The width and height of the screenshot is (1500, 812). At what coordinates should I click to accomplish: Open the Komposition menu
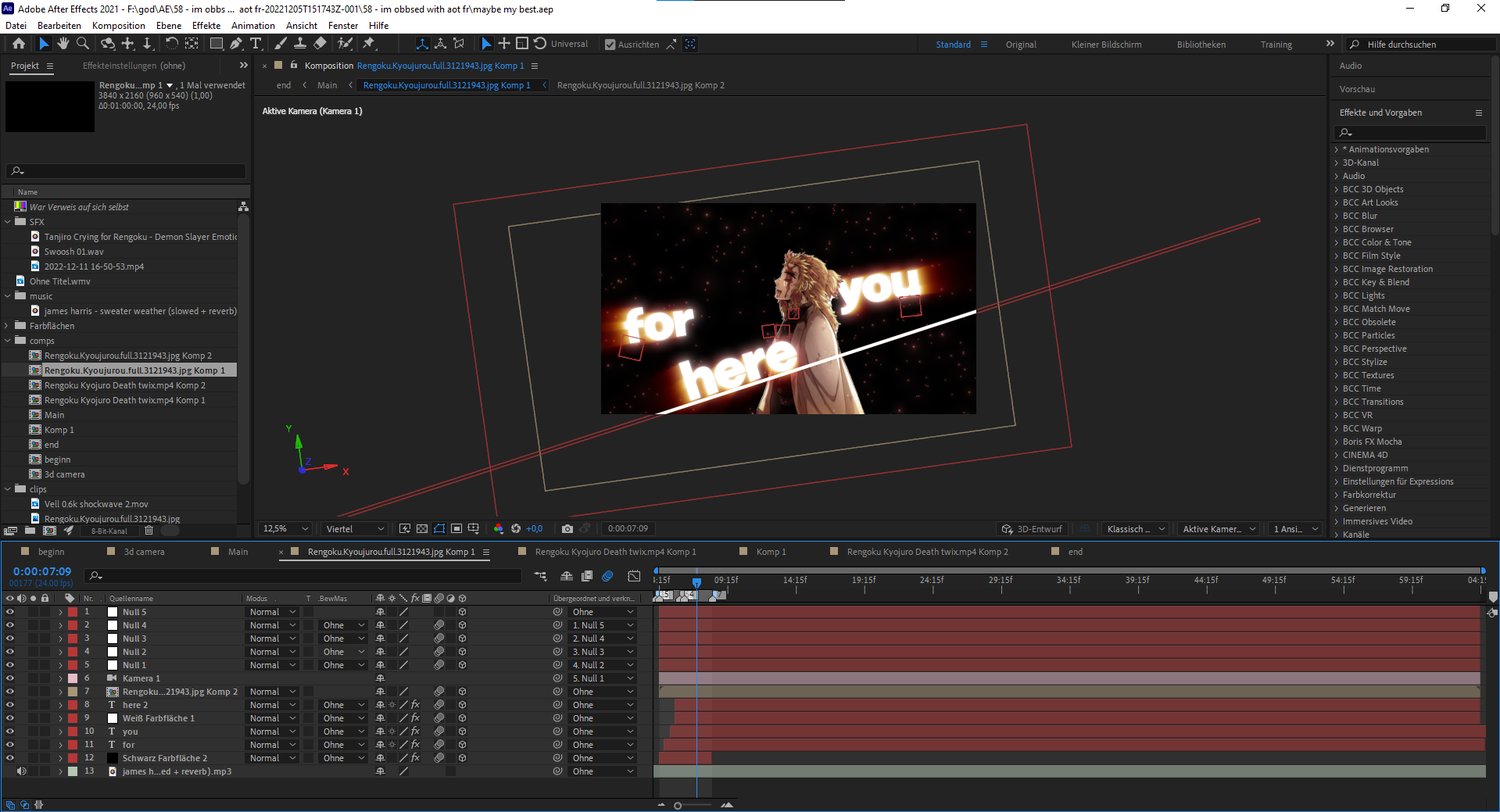coord(119,25)
